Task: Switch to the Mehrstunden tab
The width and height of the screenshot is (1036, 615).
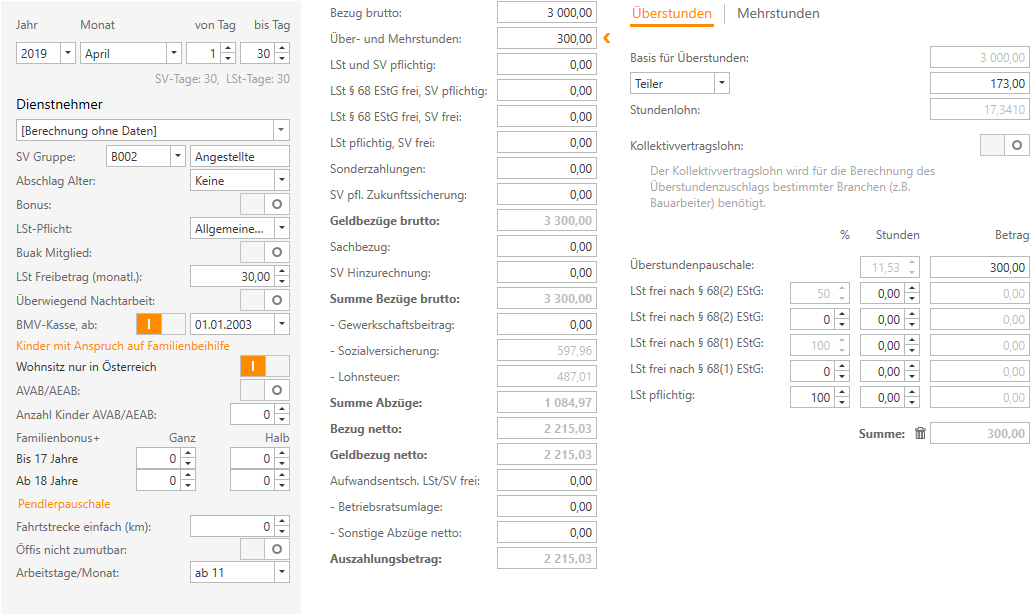Action: tap(778, 13)
